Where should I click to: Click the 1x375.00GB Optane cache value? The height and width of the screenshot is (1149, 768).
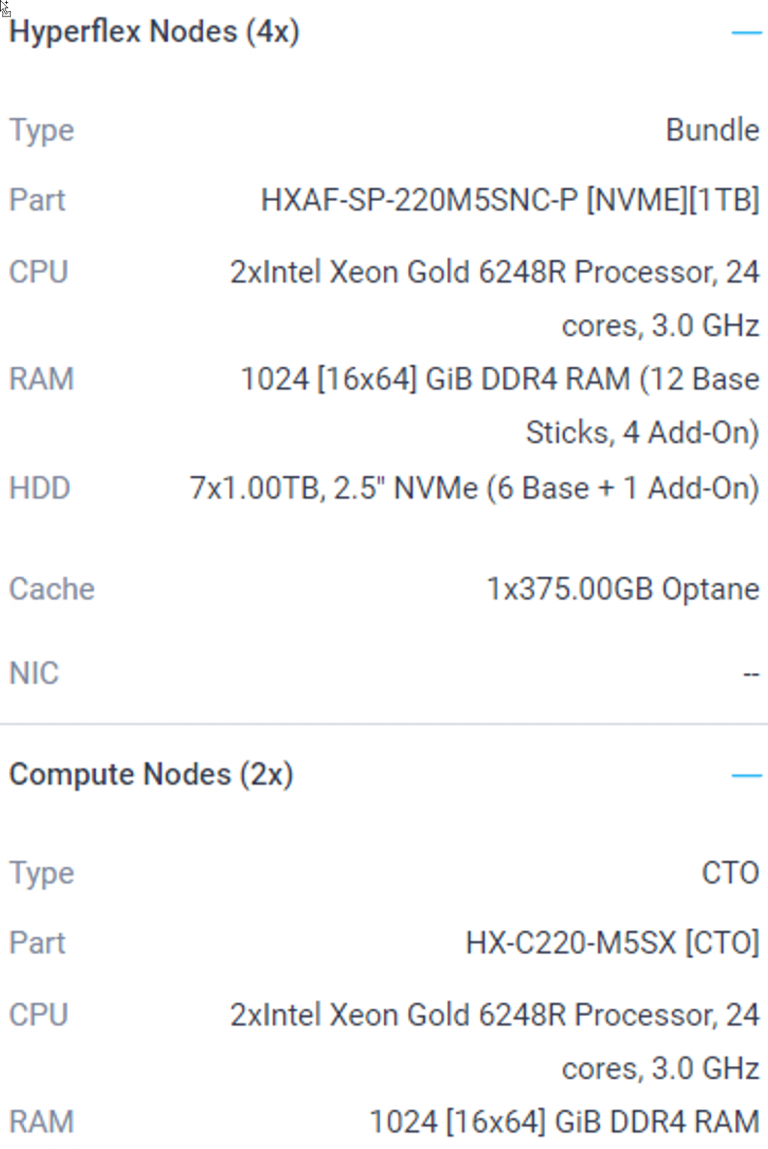[623, 589]
